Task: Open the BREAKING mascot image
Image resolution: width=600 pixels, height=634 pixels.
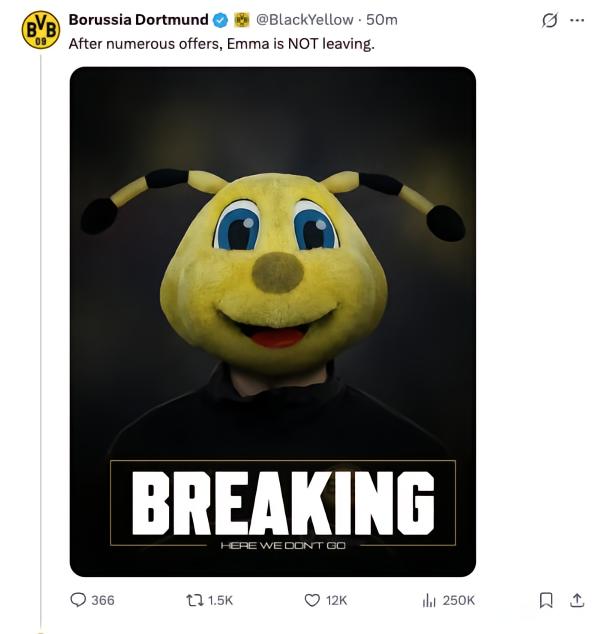Action: click(x=273, y=322)
